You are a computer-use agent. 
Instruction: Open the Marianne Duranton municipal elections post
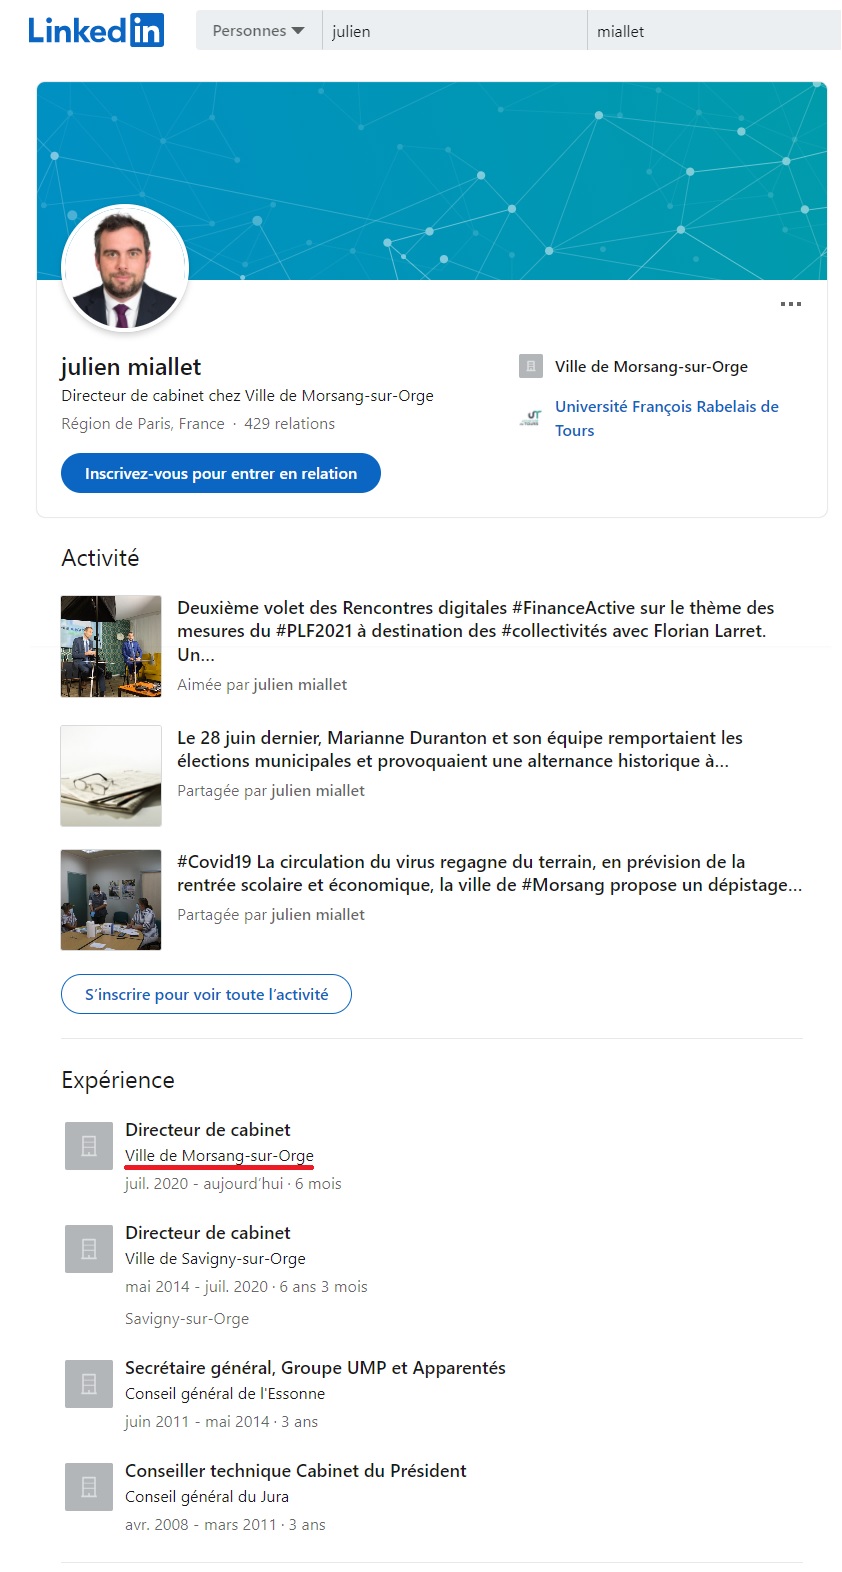click(x=459, y=749)
